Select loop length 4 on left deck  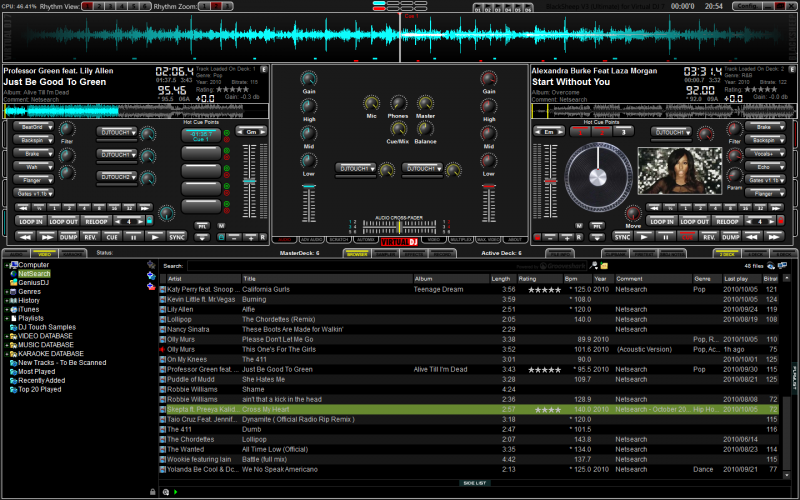pyautogui.click(x=84, y=208)
